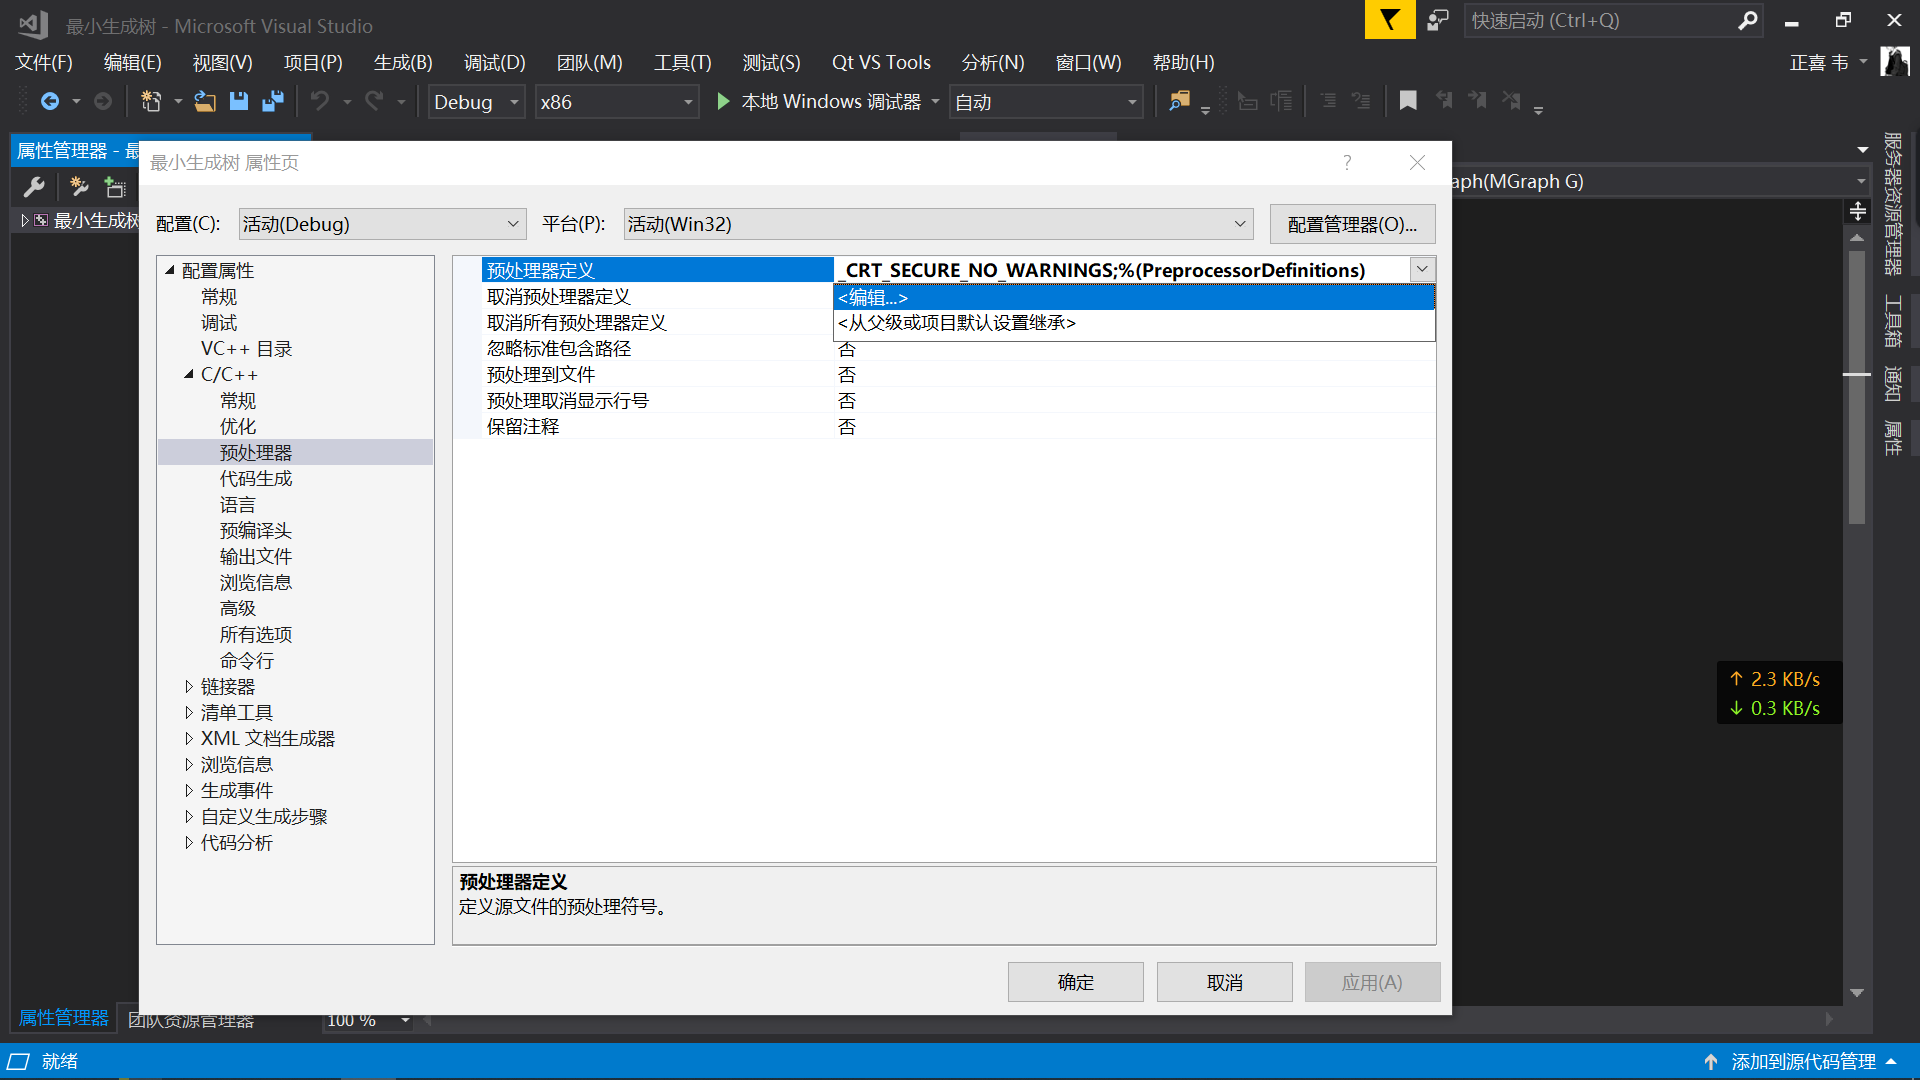Image resolution: width=1920 pixels, height=1080 pixels.
Task: Click the increase indent toolbar icon
Action: click(x=1281, y=101)
